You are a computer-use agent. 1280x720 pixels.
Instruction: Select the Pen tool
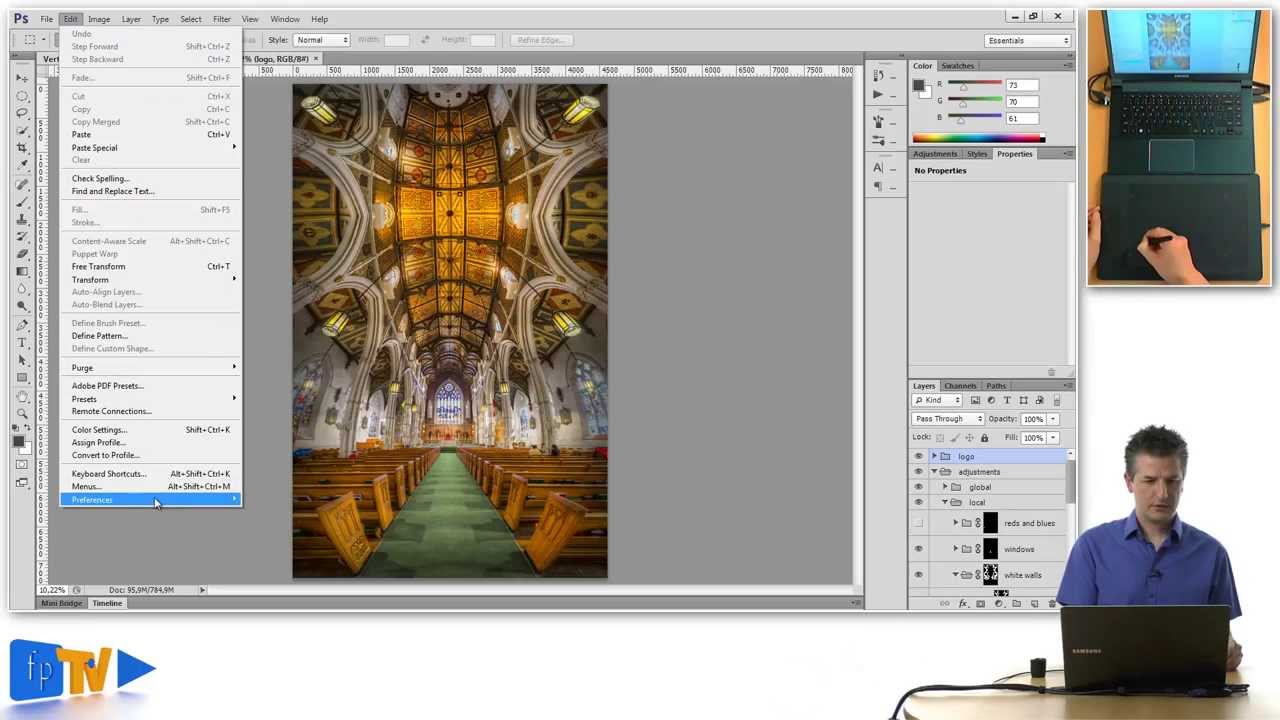point(22,325)
